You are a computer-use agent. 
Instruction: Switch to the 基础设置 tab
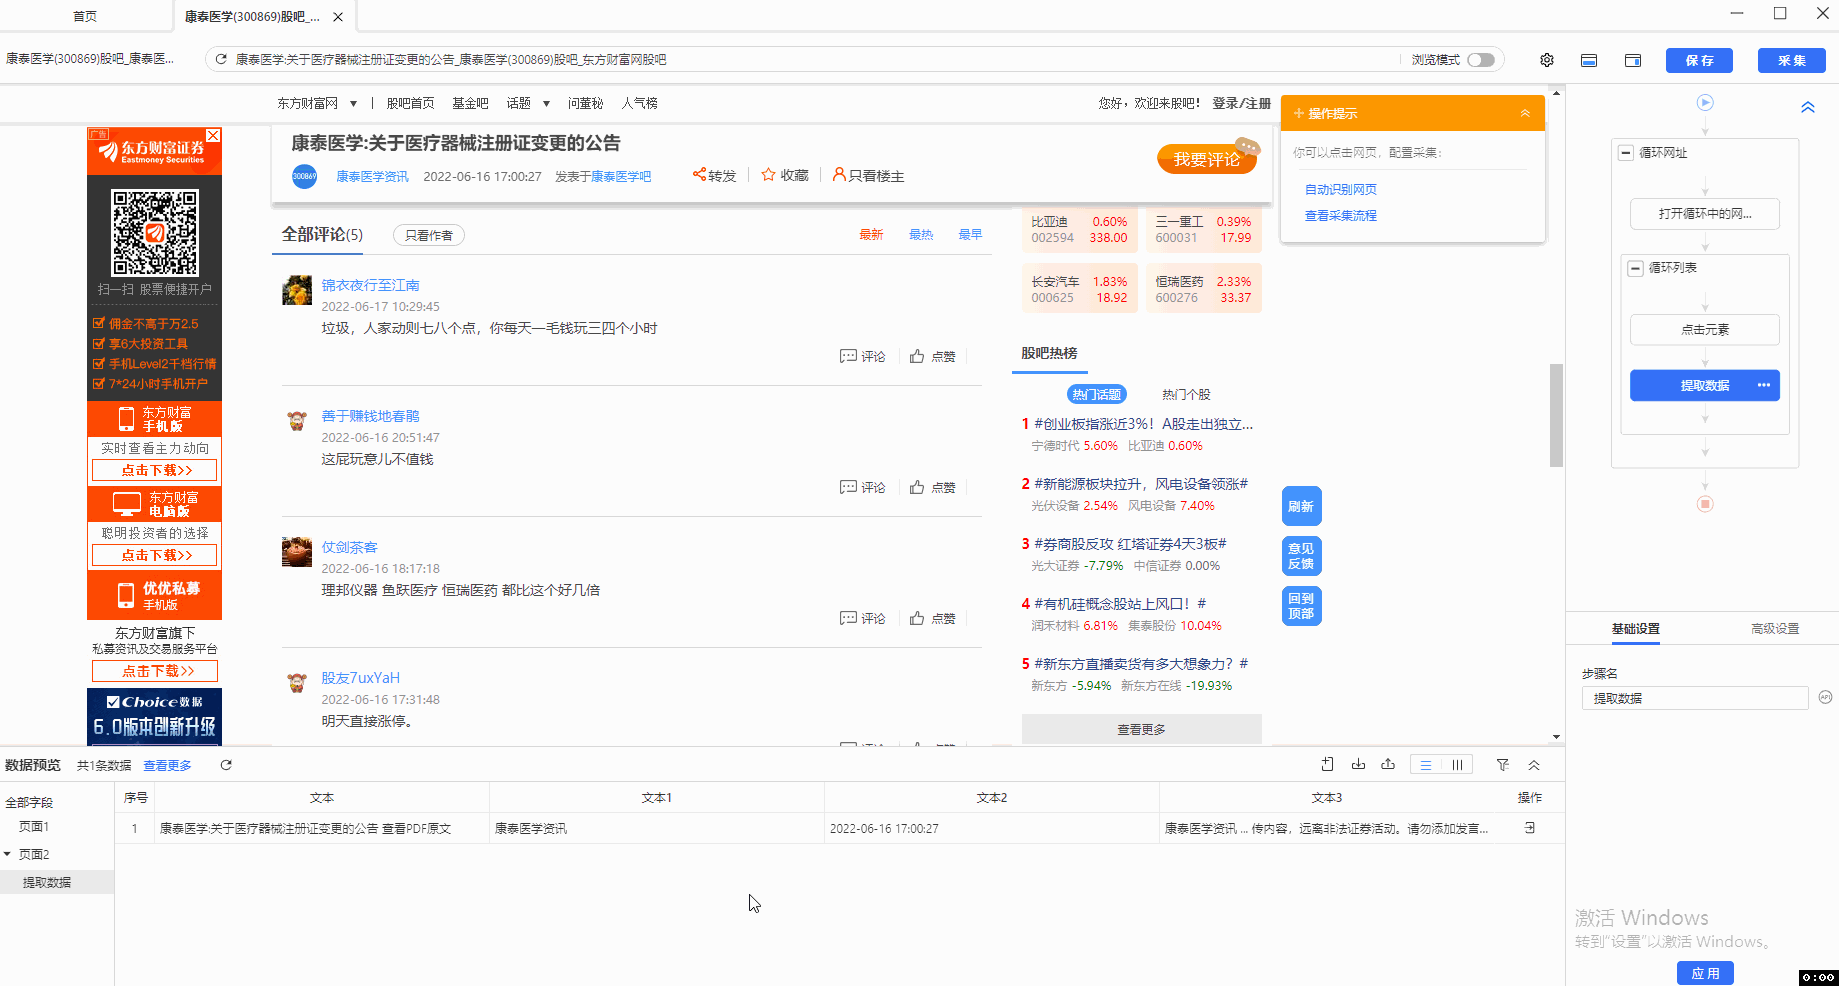coord(1635,629)
